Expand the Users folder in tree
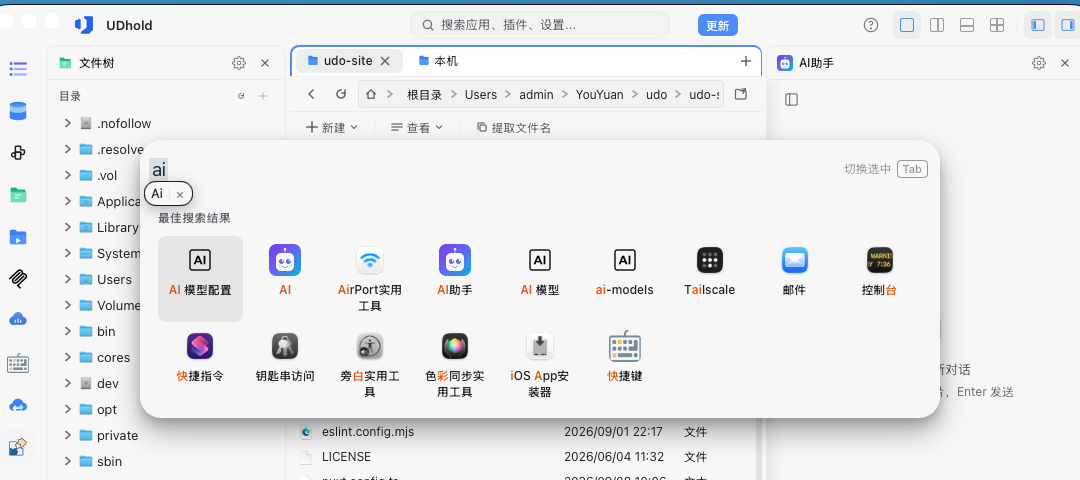 (68, 279)
